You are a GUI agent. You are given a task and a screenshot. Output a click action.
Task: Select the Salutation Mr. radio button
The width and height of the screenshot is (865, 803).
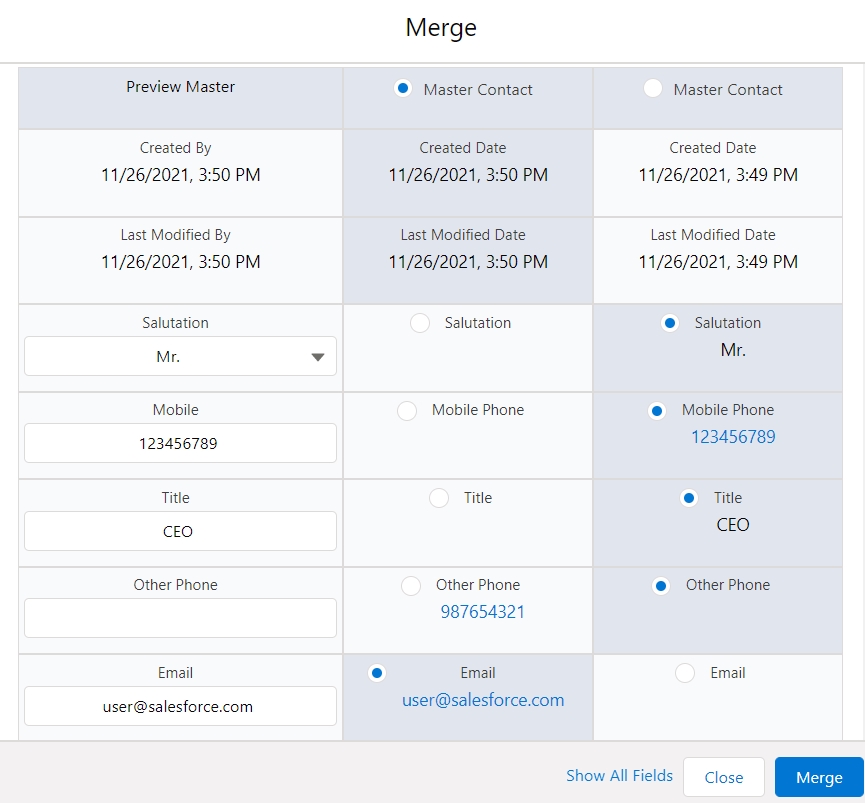670,323
